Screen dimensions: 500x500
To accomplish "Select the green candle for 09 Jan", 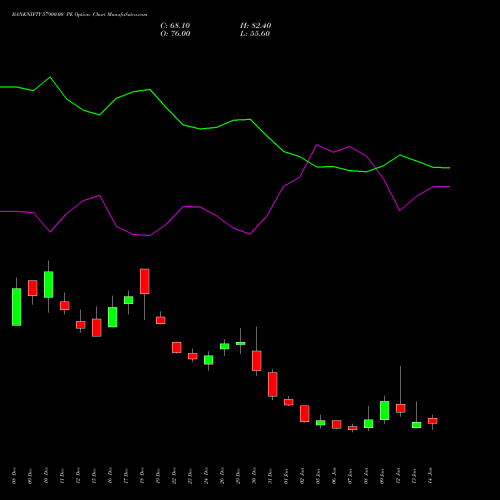I will pyautogui.click(x=385, y=410).
